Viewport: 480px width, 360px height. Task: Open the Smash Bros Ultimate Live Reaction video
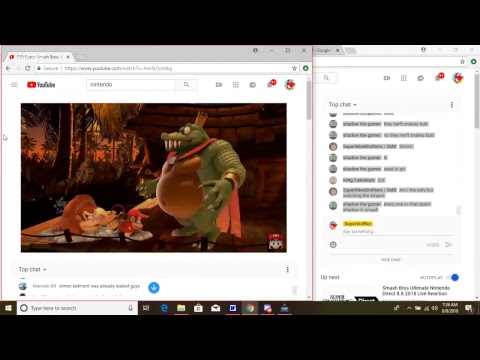[x=416, y=291]
